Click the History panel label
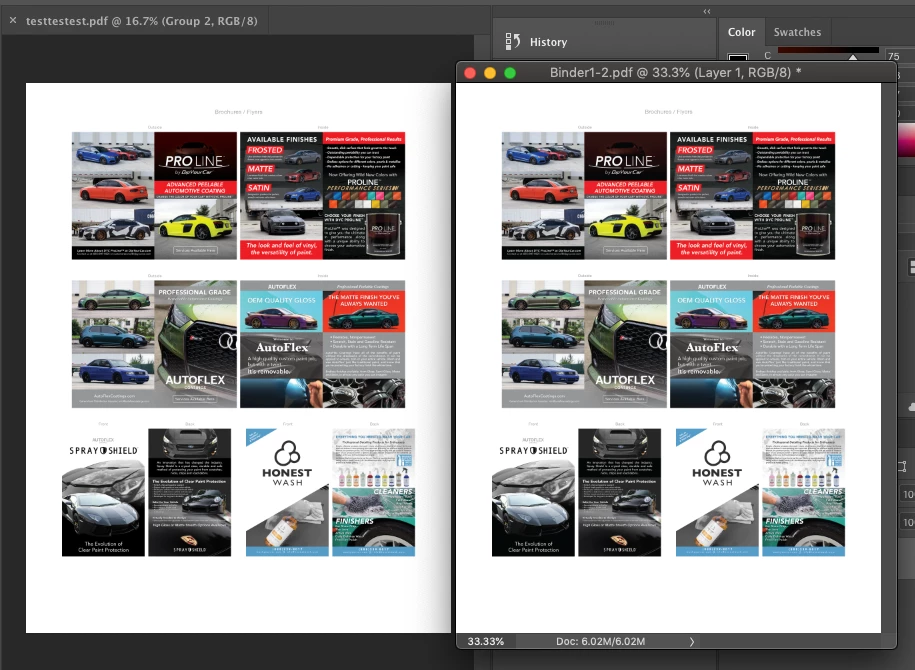 (548, 42)
